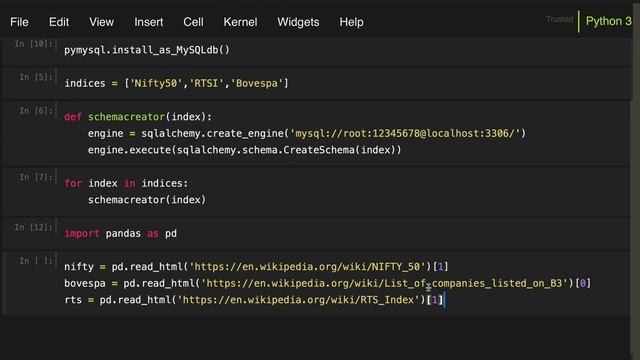Viewport: 640px width, 360px height.
Task: Click the bovespa read_html line
Action: (x=327, y=283)
